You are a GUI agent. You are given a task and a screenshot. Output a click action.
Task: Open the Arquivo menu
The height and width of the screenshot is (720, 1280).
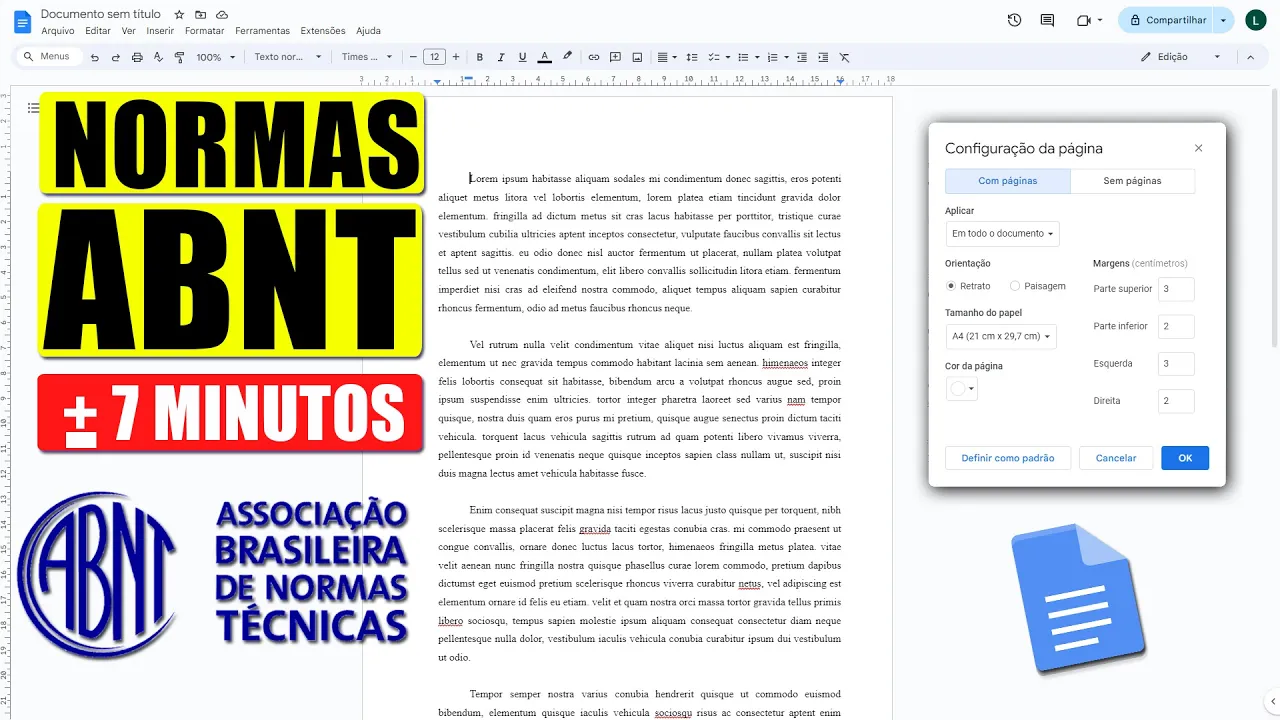[58, 31]
